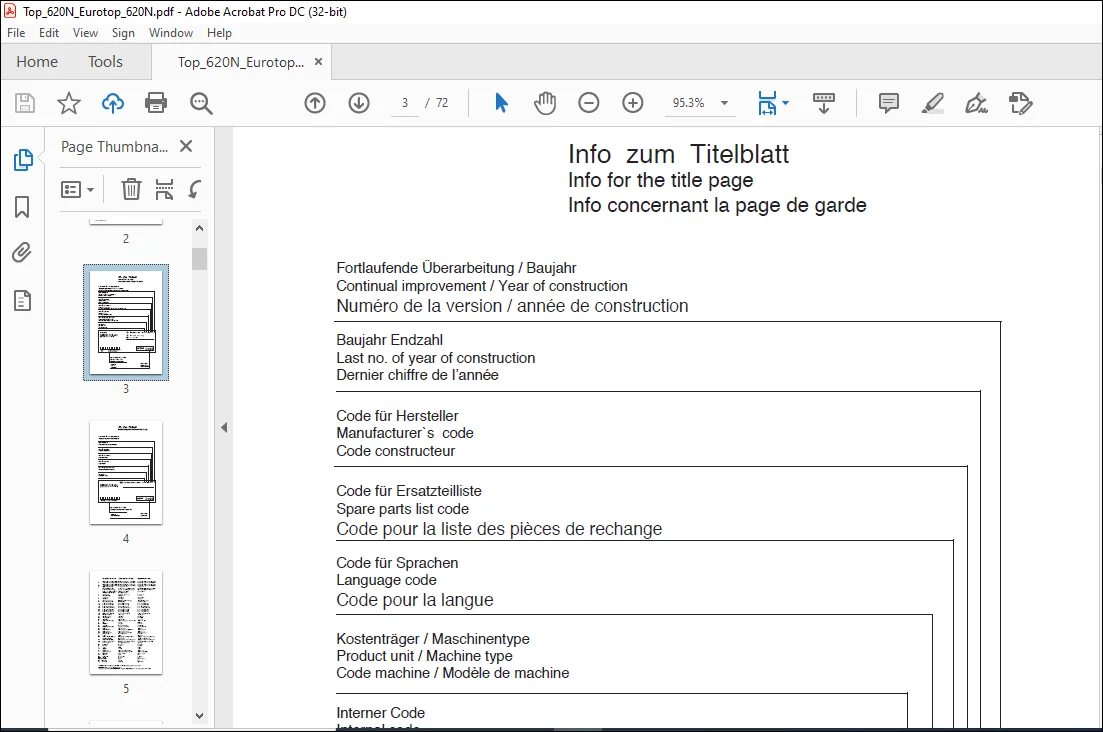This screenshot has width=1103, height=732.
Task: Activate the Hand pan tool
Action: coord(544,103)
